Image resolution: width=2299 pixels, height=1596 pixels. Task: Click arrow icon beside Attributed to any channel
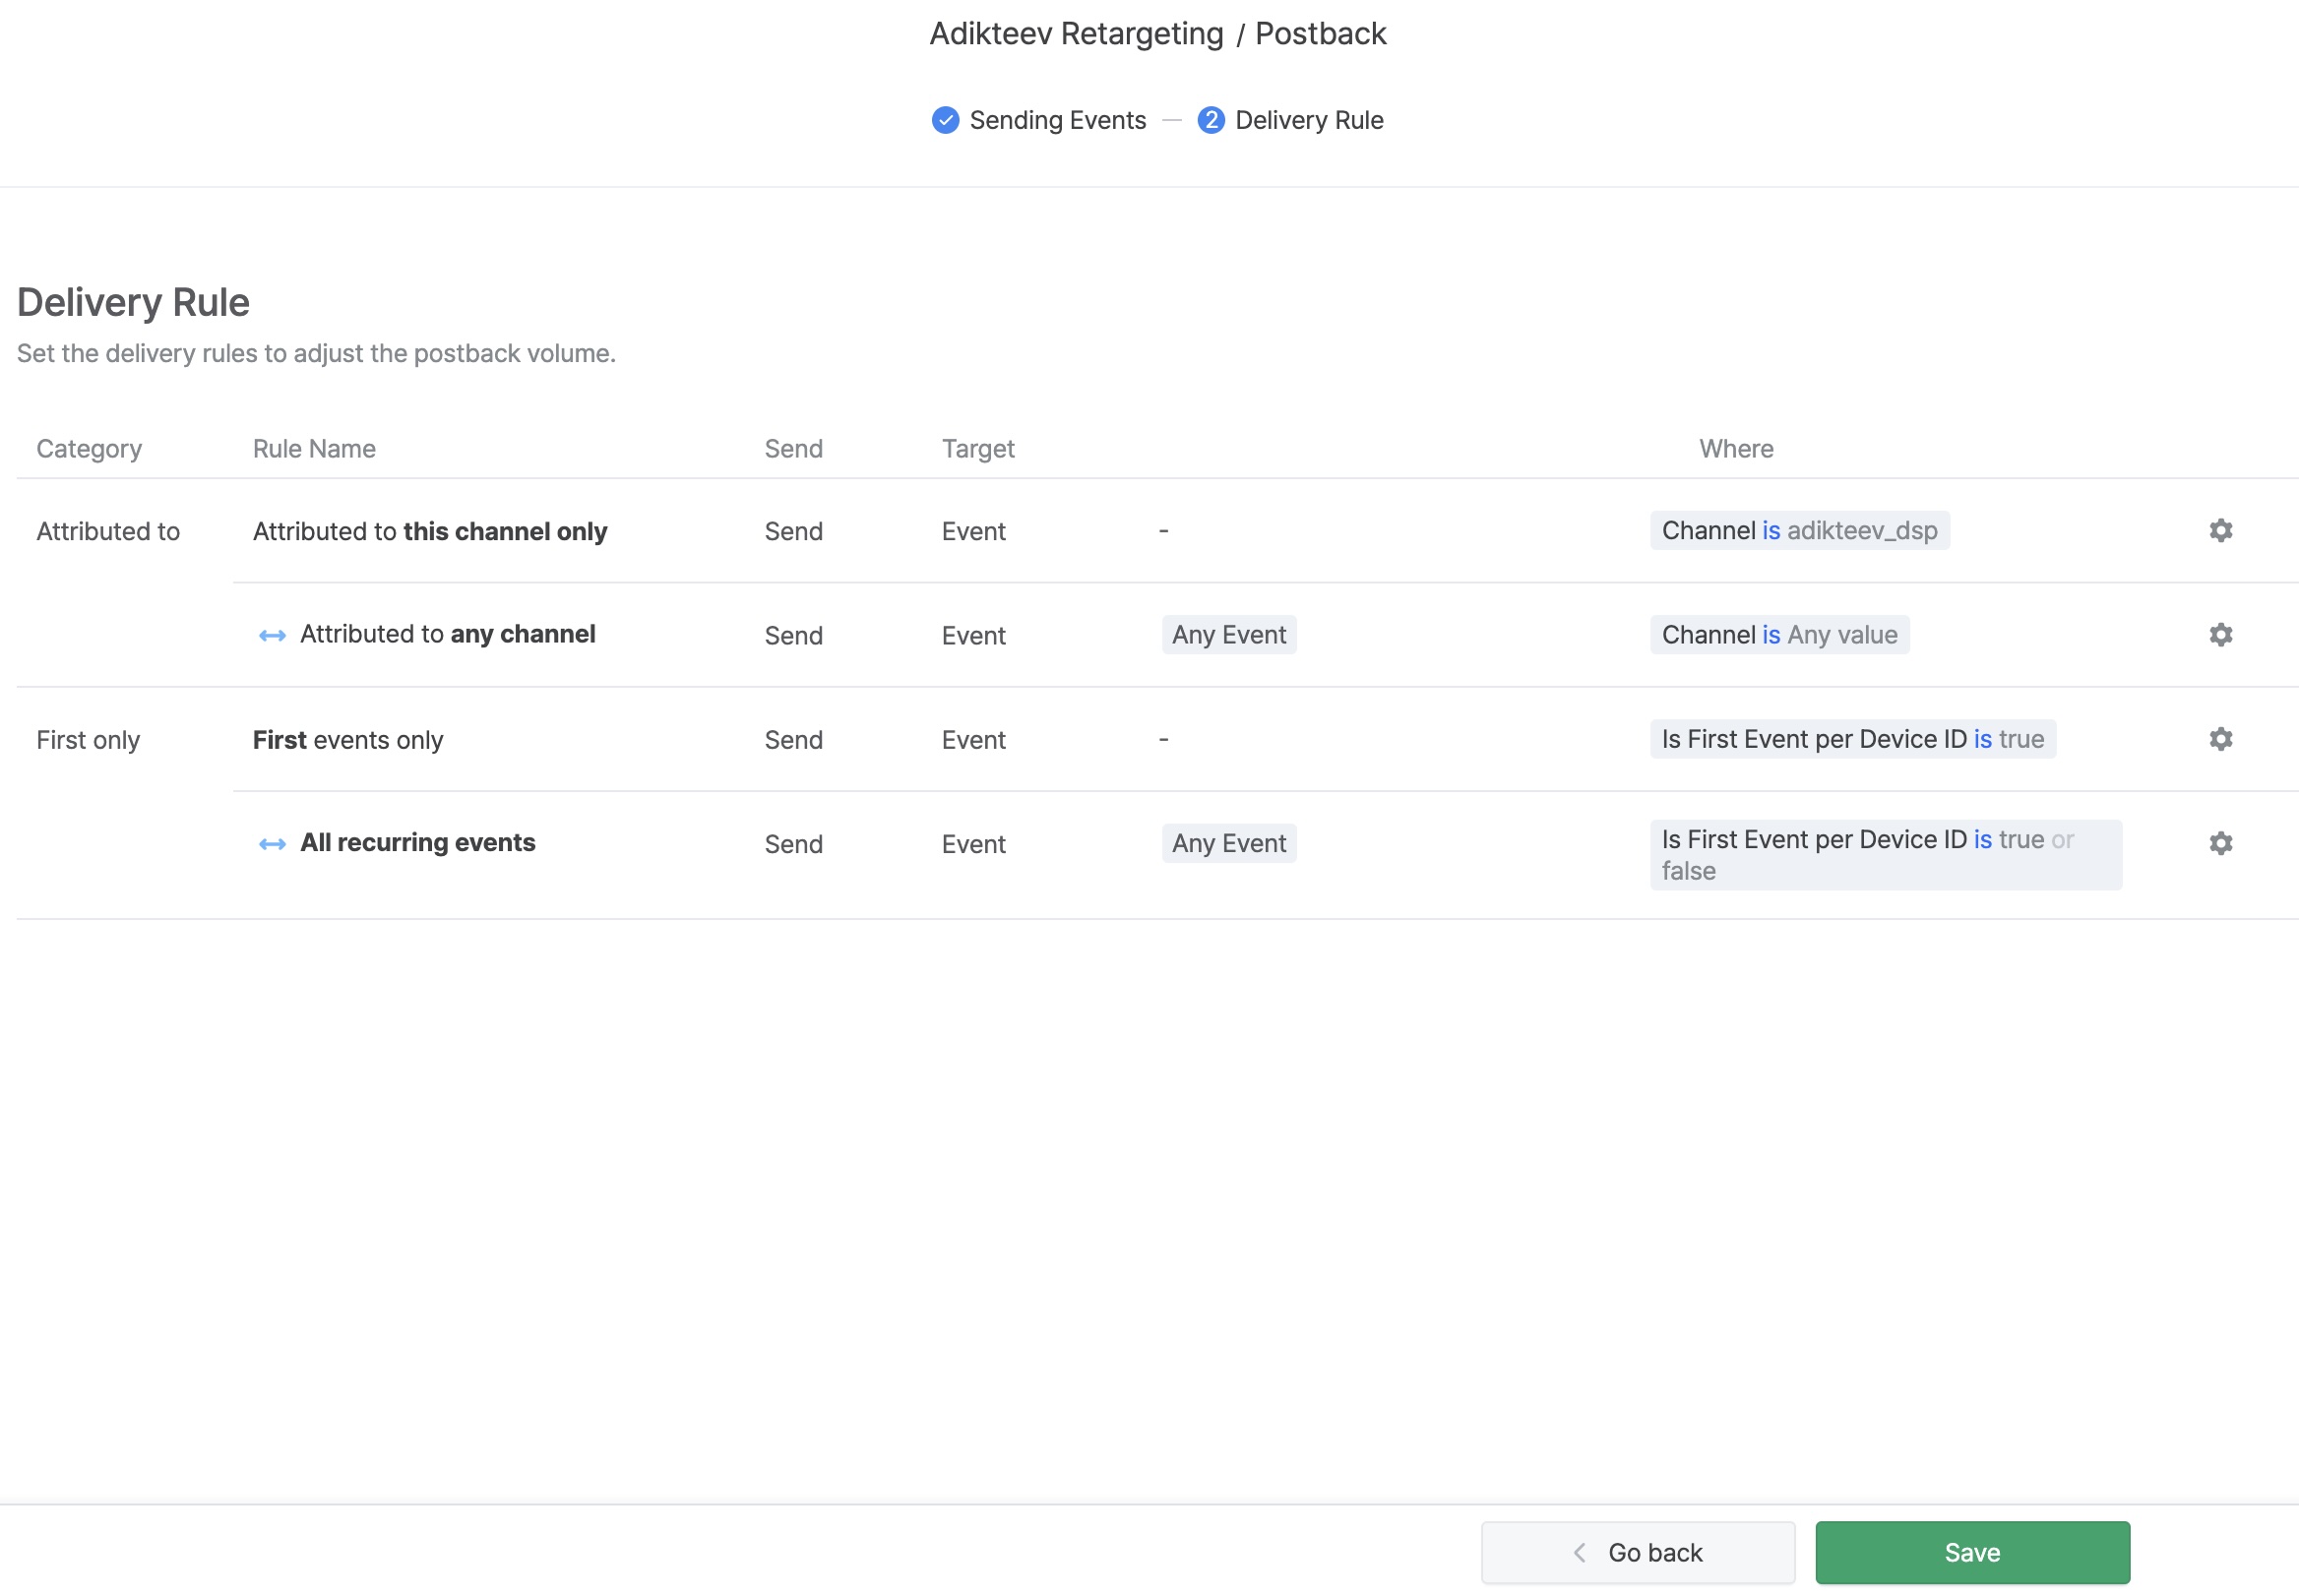[x=272, y=635]
